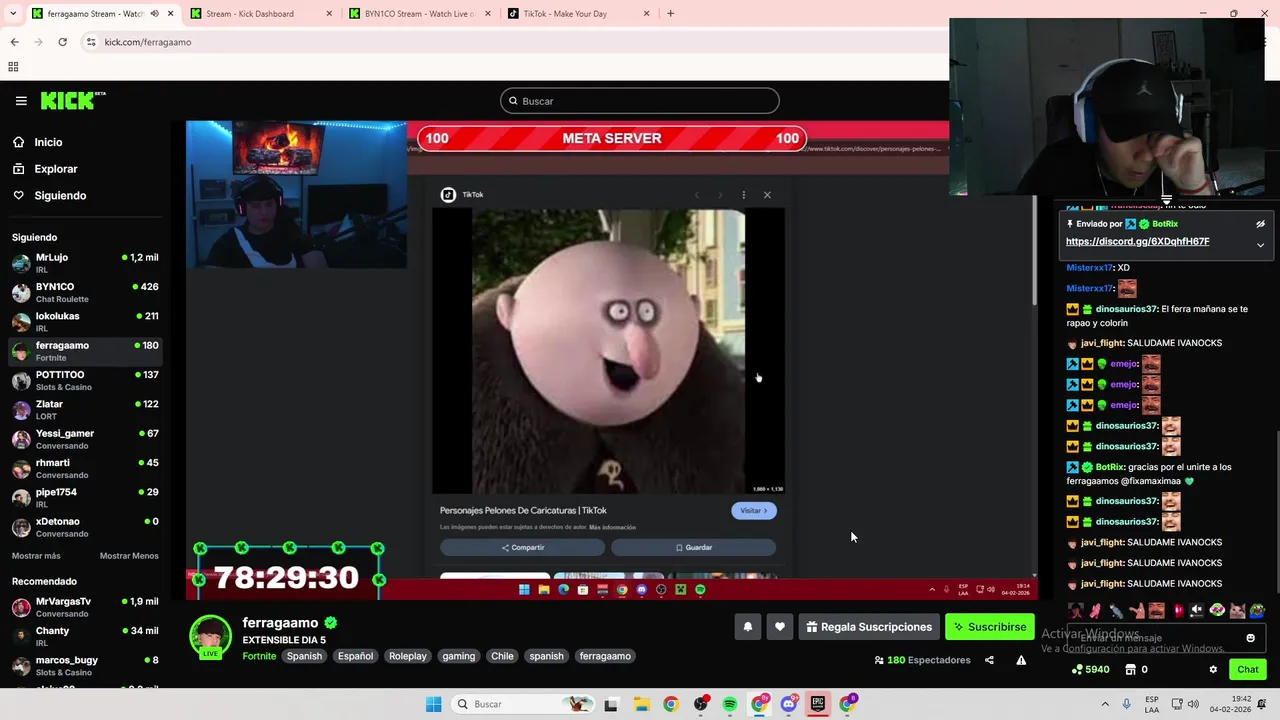This screenshot has height=720, width=1280.
Task: Click the taskbar microphone icon
Action: point(1127,704)
